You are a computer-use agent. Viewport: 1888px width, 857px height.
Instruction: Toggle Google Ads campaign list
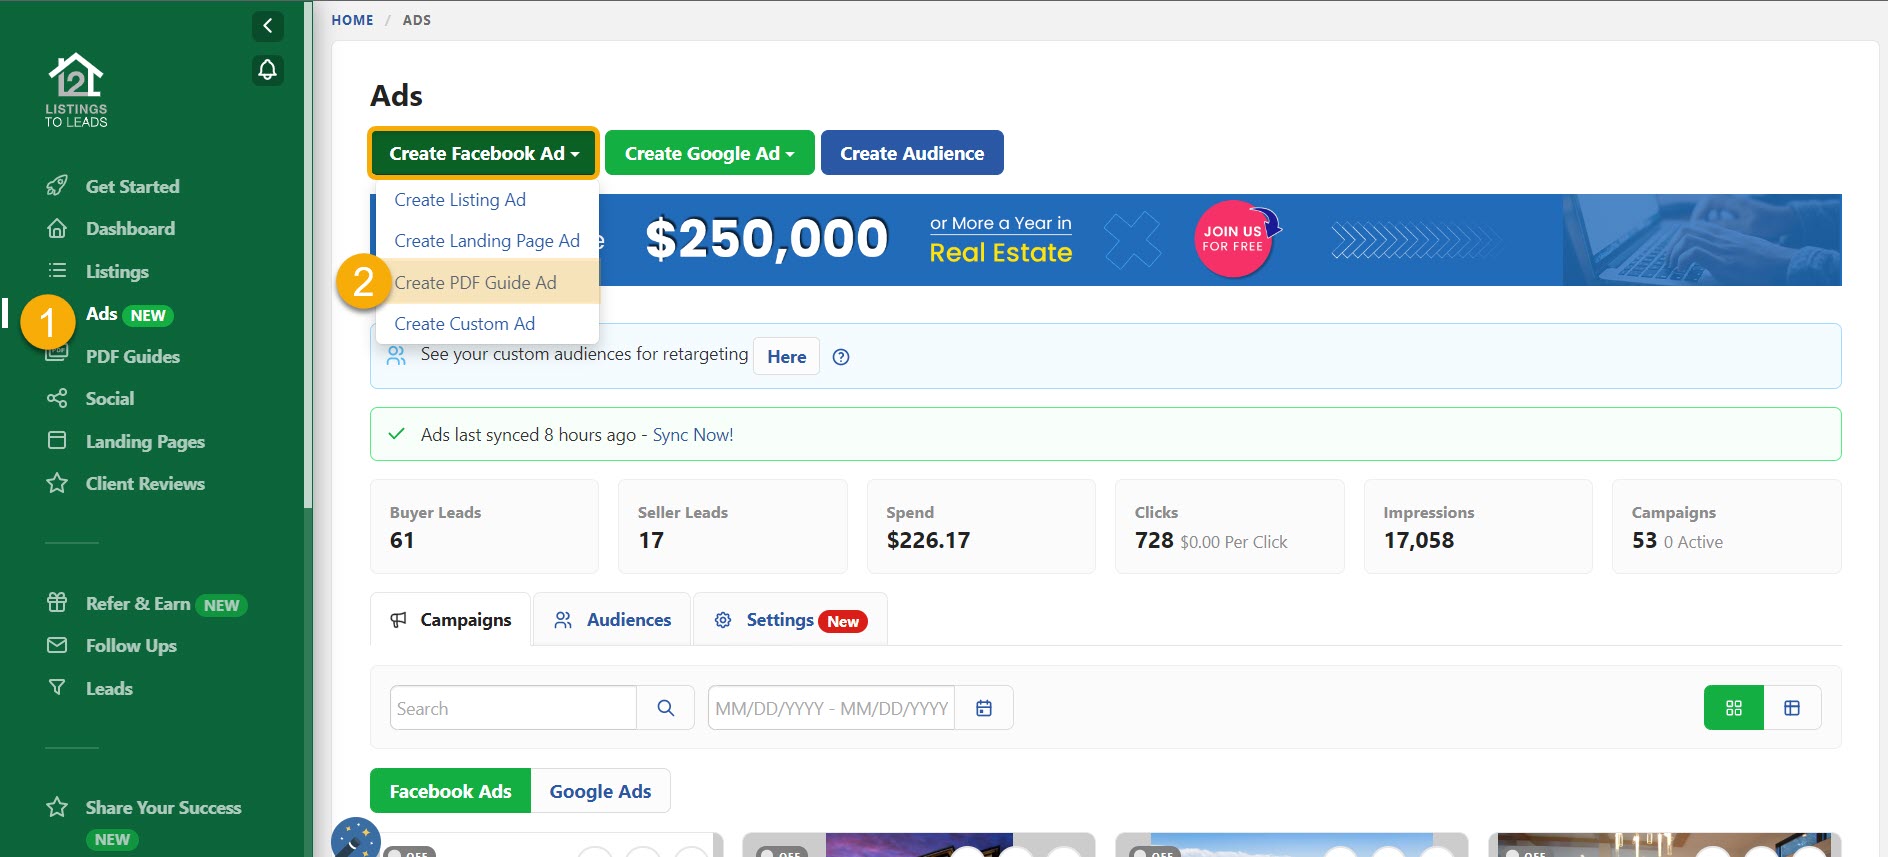600,791
